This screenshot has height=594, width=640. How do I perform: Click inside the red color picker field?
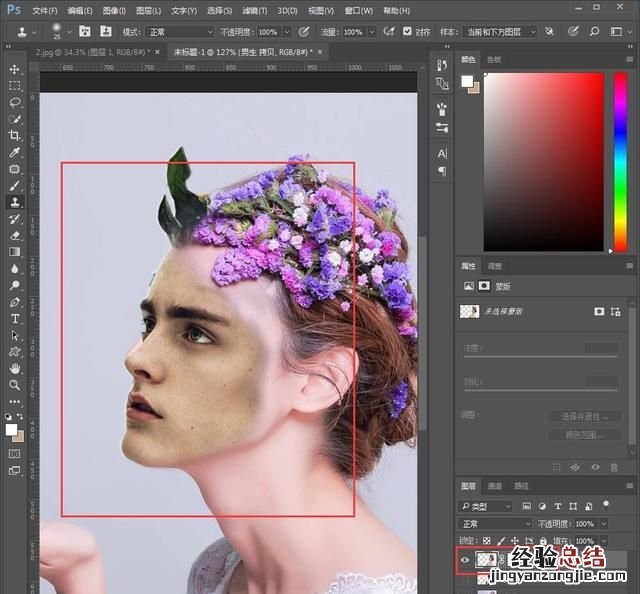point(545,160)
